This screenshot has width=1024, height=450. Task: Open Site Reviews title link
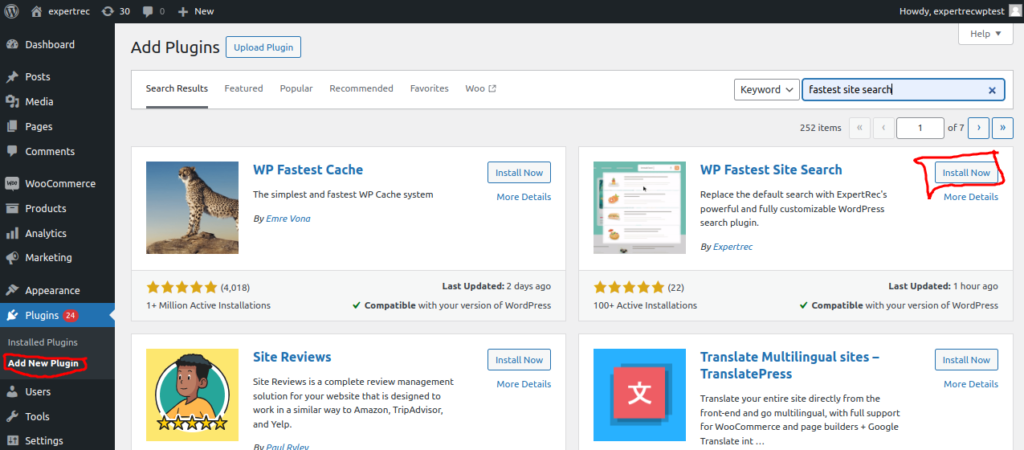292,357
